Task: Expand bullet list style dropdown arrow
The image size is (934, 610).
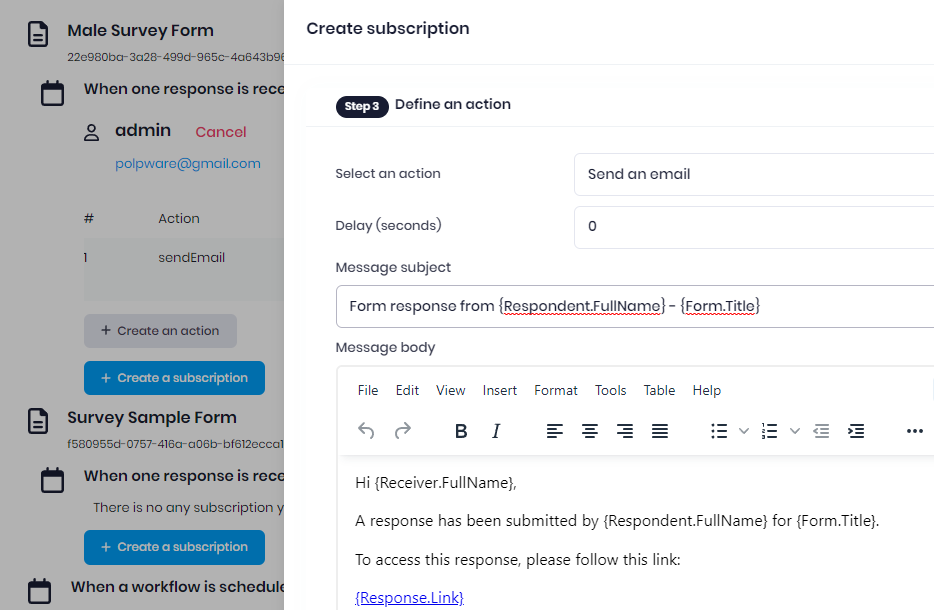Action: 744,431
